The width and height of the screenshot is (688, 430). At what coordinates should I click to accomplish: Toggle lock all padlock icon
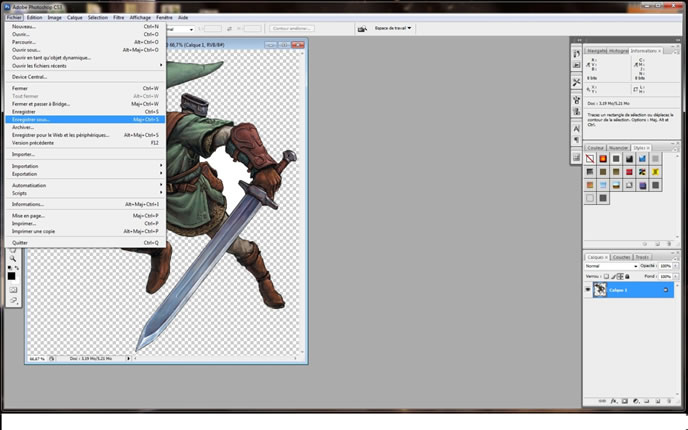tap(627, 276)
